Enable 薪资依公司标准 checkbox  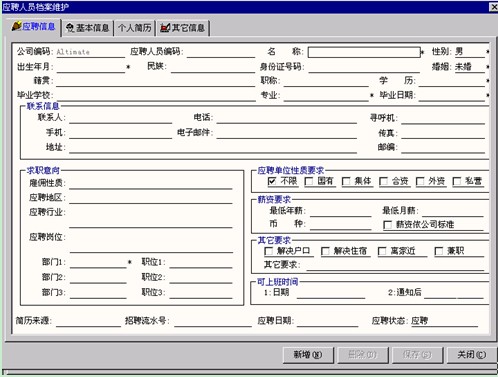pyautogui.click(x=387, y=225)
